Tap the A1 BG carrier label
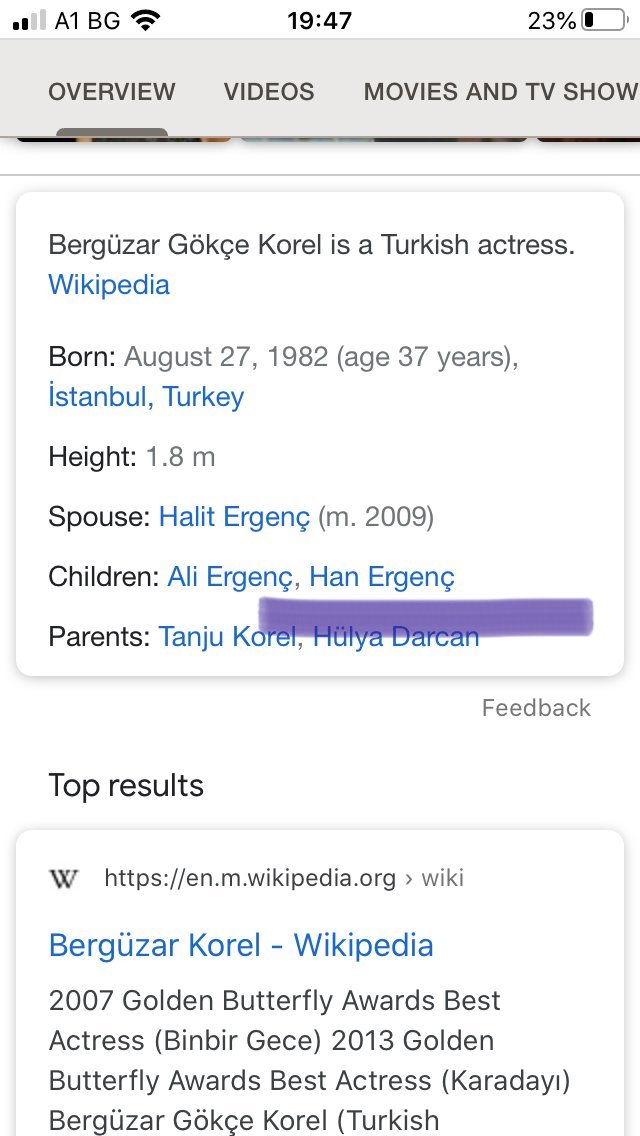This screenshot has height=1136, width=640. (x=88, y=20)
